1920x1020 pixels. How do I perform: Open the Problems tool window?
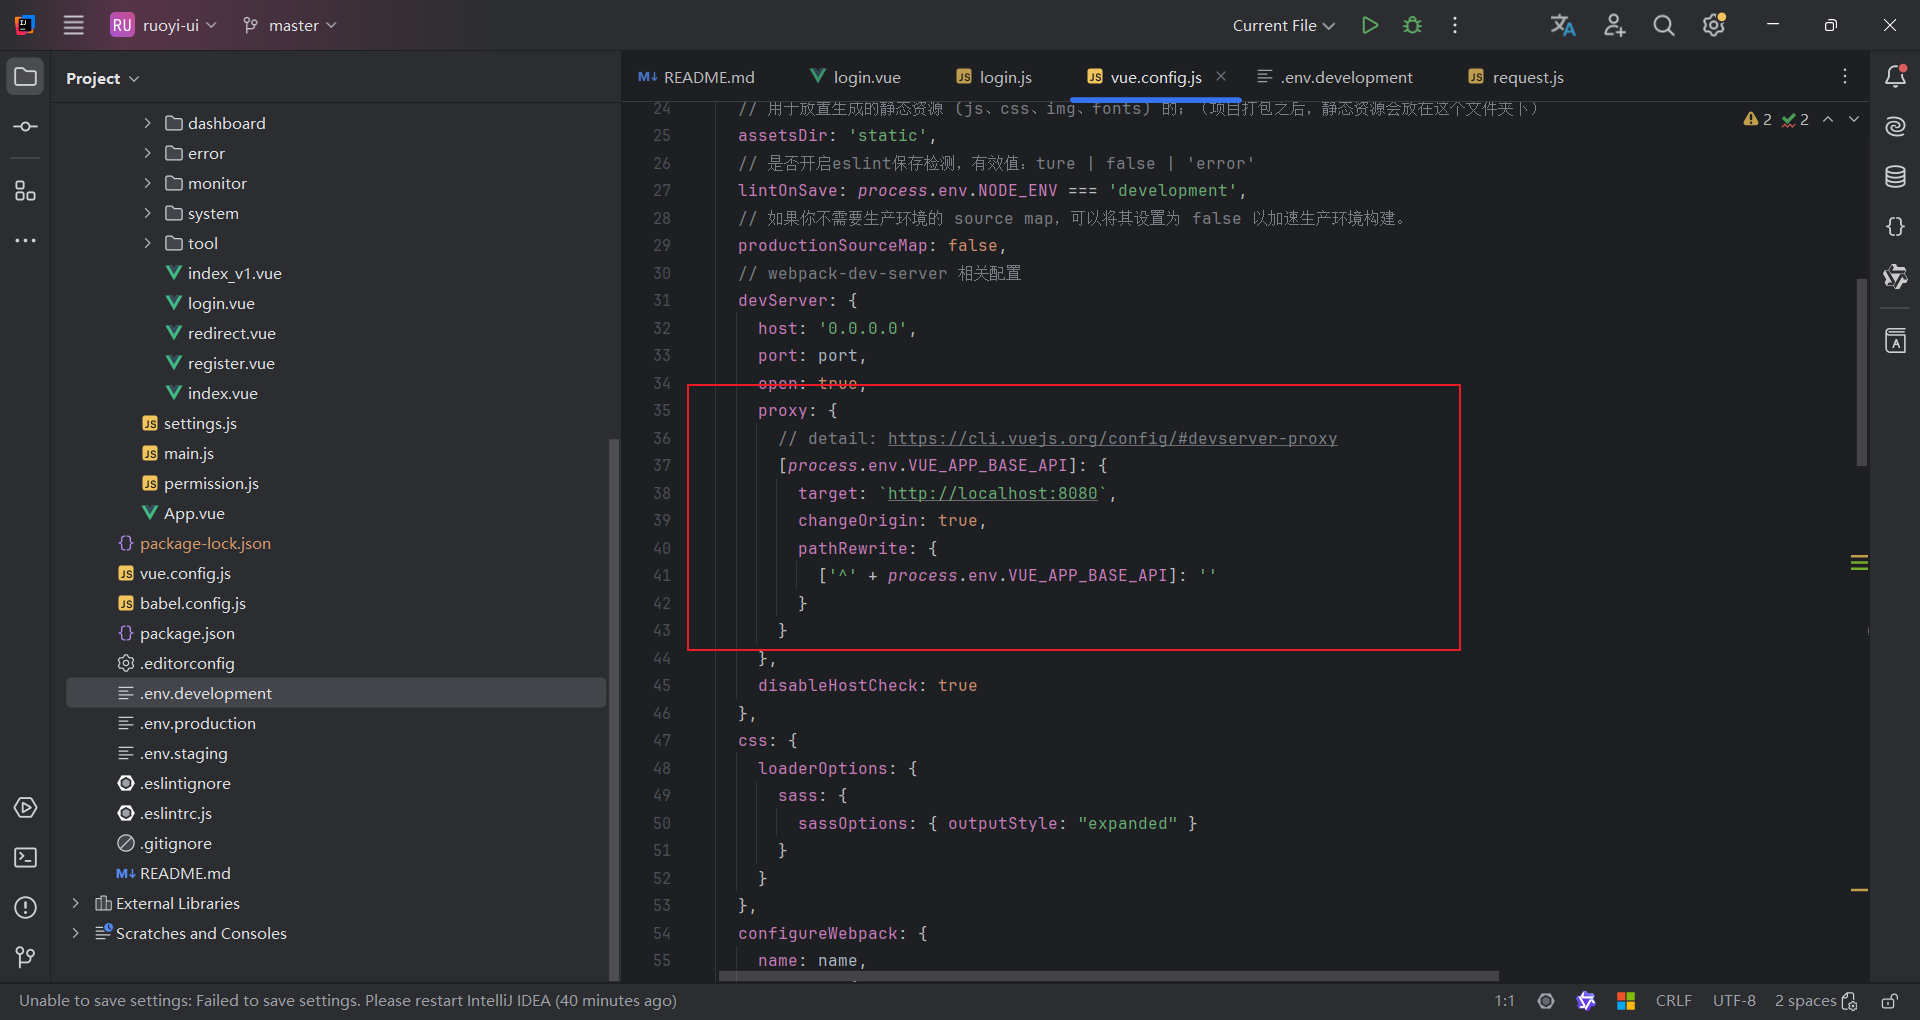click(25, 908)
